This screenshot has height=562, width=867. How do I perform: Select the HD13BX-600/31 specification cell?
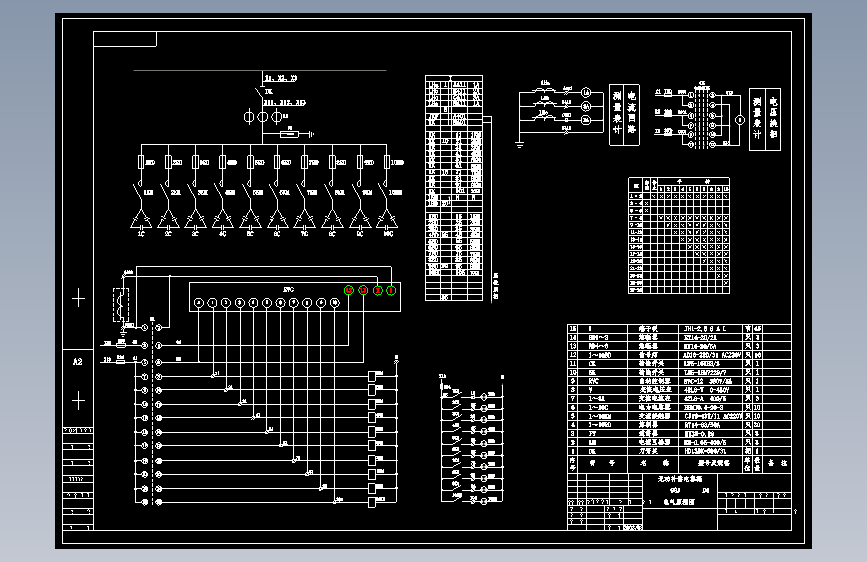click(x=711, y=451)
